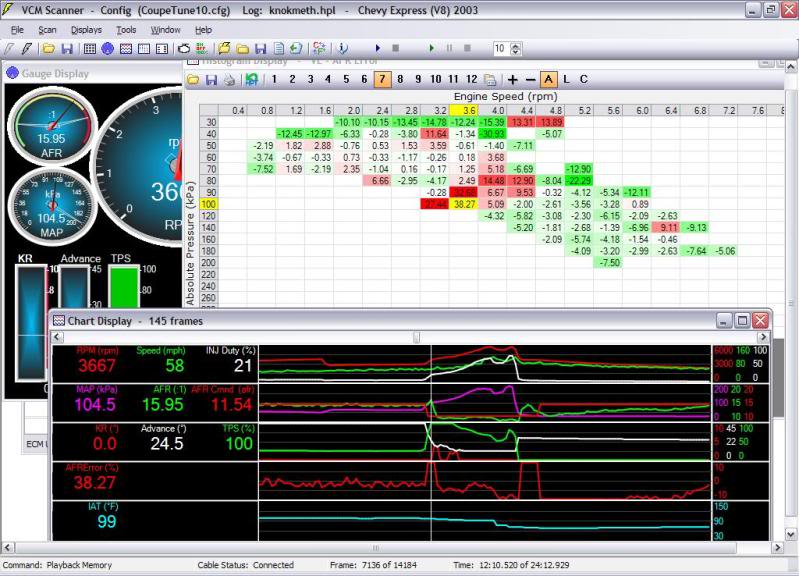The height and width of the screenshot is (576, 799).
Task: Click the table display icon in main toolbar
Action: [x=90, y=48]
